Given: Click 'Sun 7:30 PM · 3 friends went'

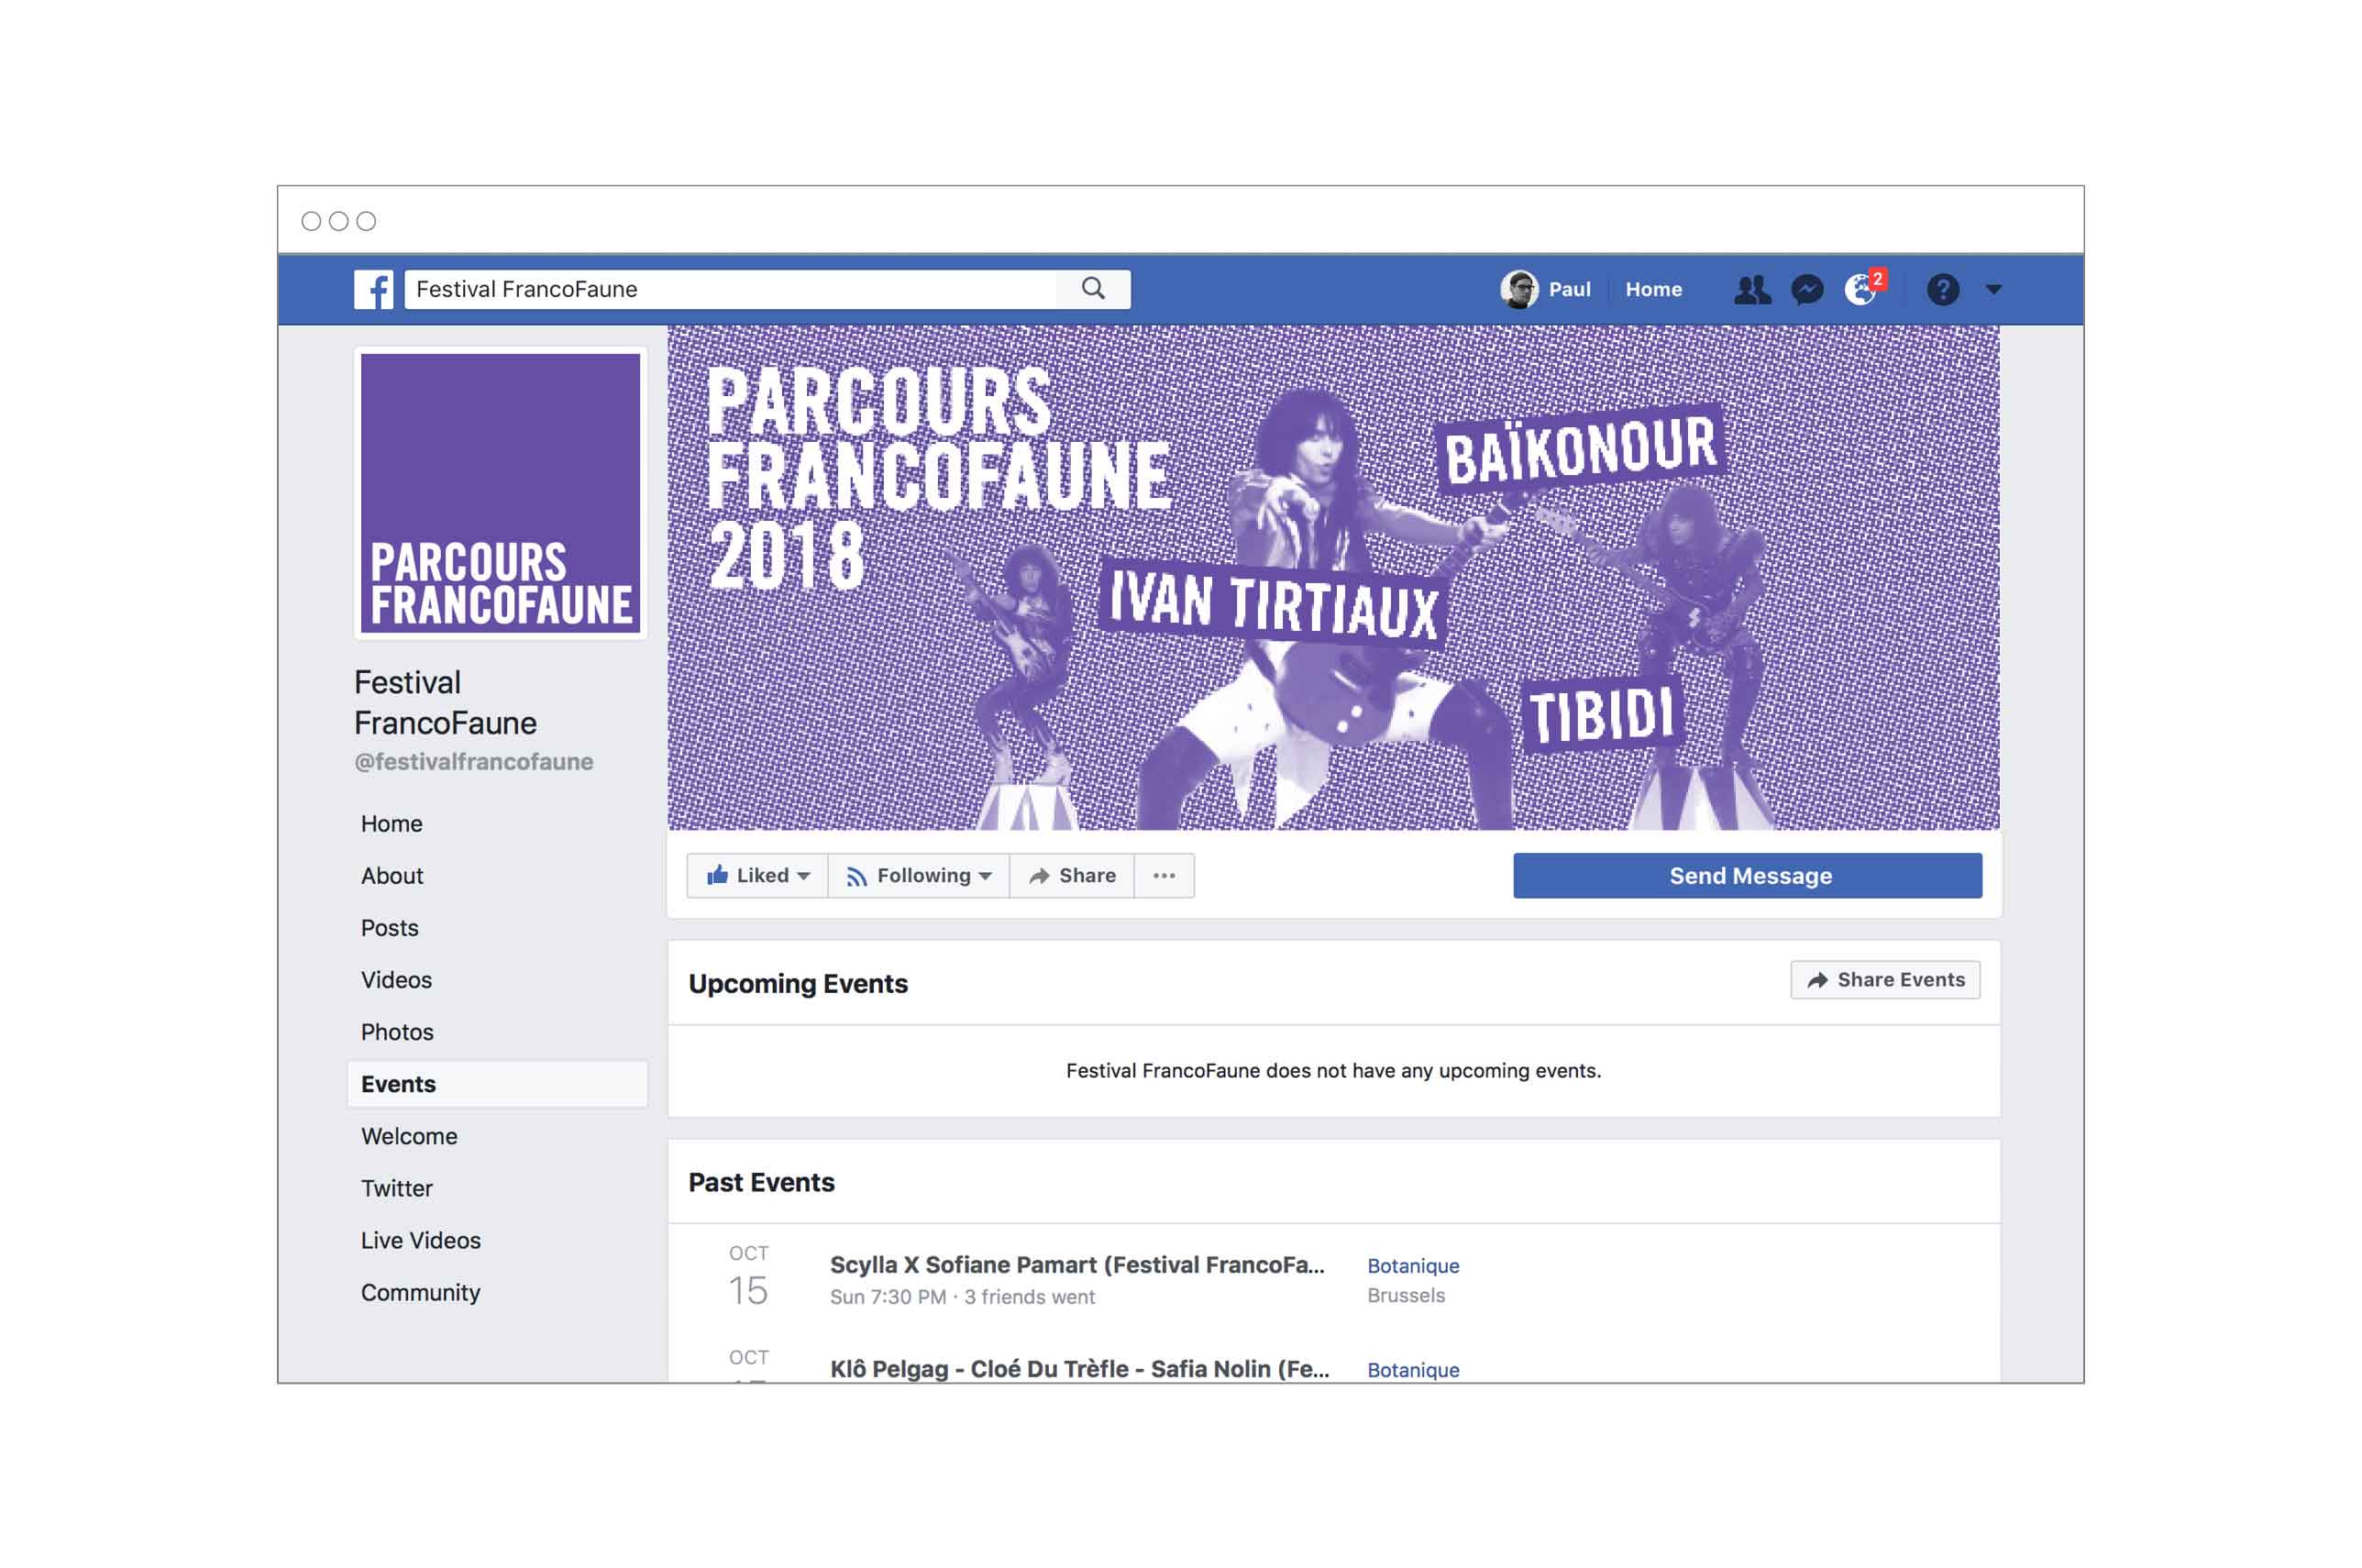Looking at the screenshot, I should tap(962, 1297).
